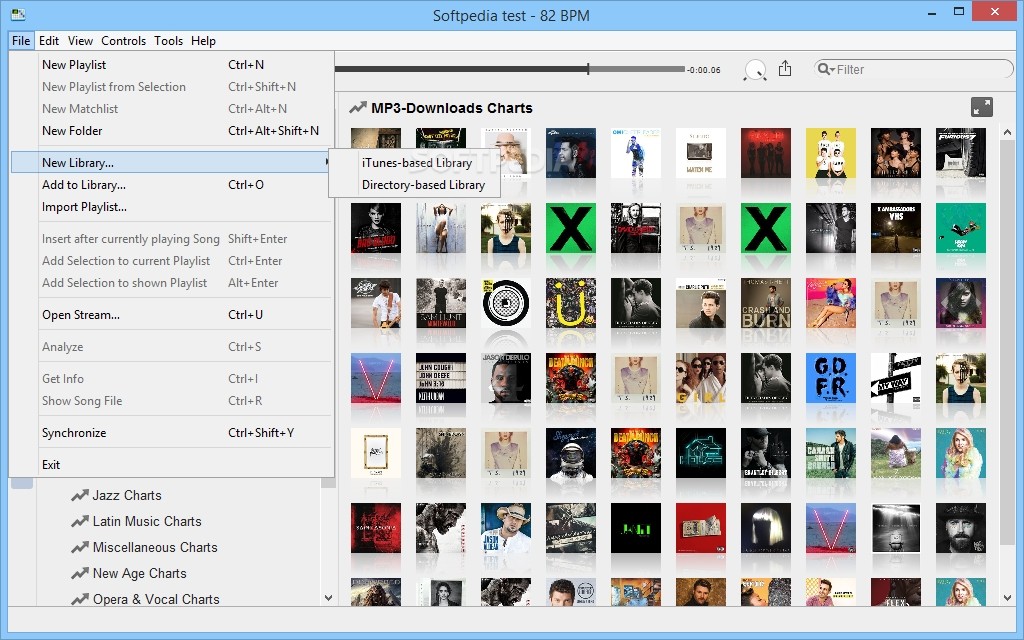Click the Jazz Charts trend icon
Viewport: 1024px width, 640px height.
[x=80, y=496]
